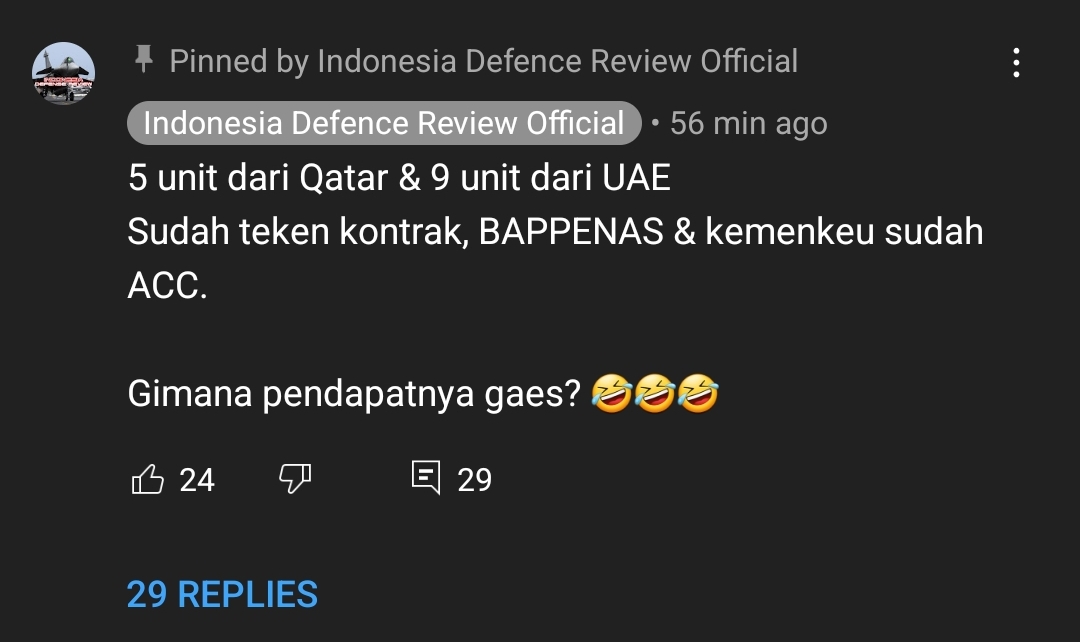1080x642 pixels.
Task: Tap the first laughing emoji
Action: pos(612,394)
